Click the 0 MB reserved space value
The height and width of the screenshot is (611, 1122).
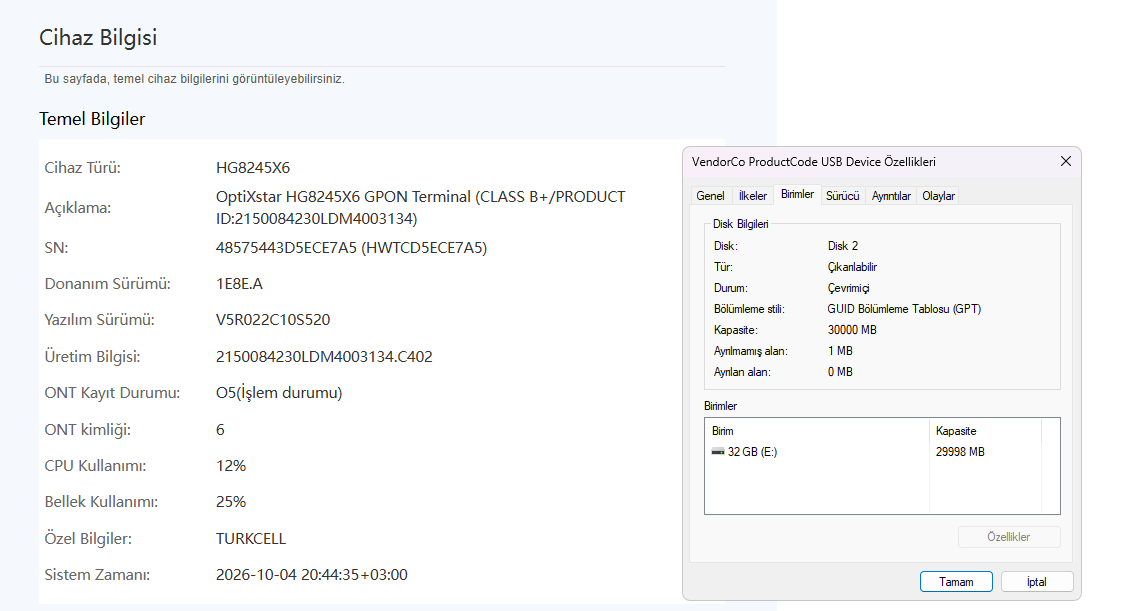pos(840,372)
